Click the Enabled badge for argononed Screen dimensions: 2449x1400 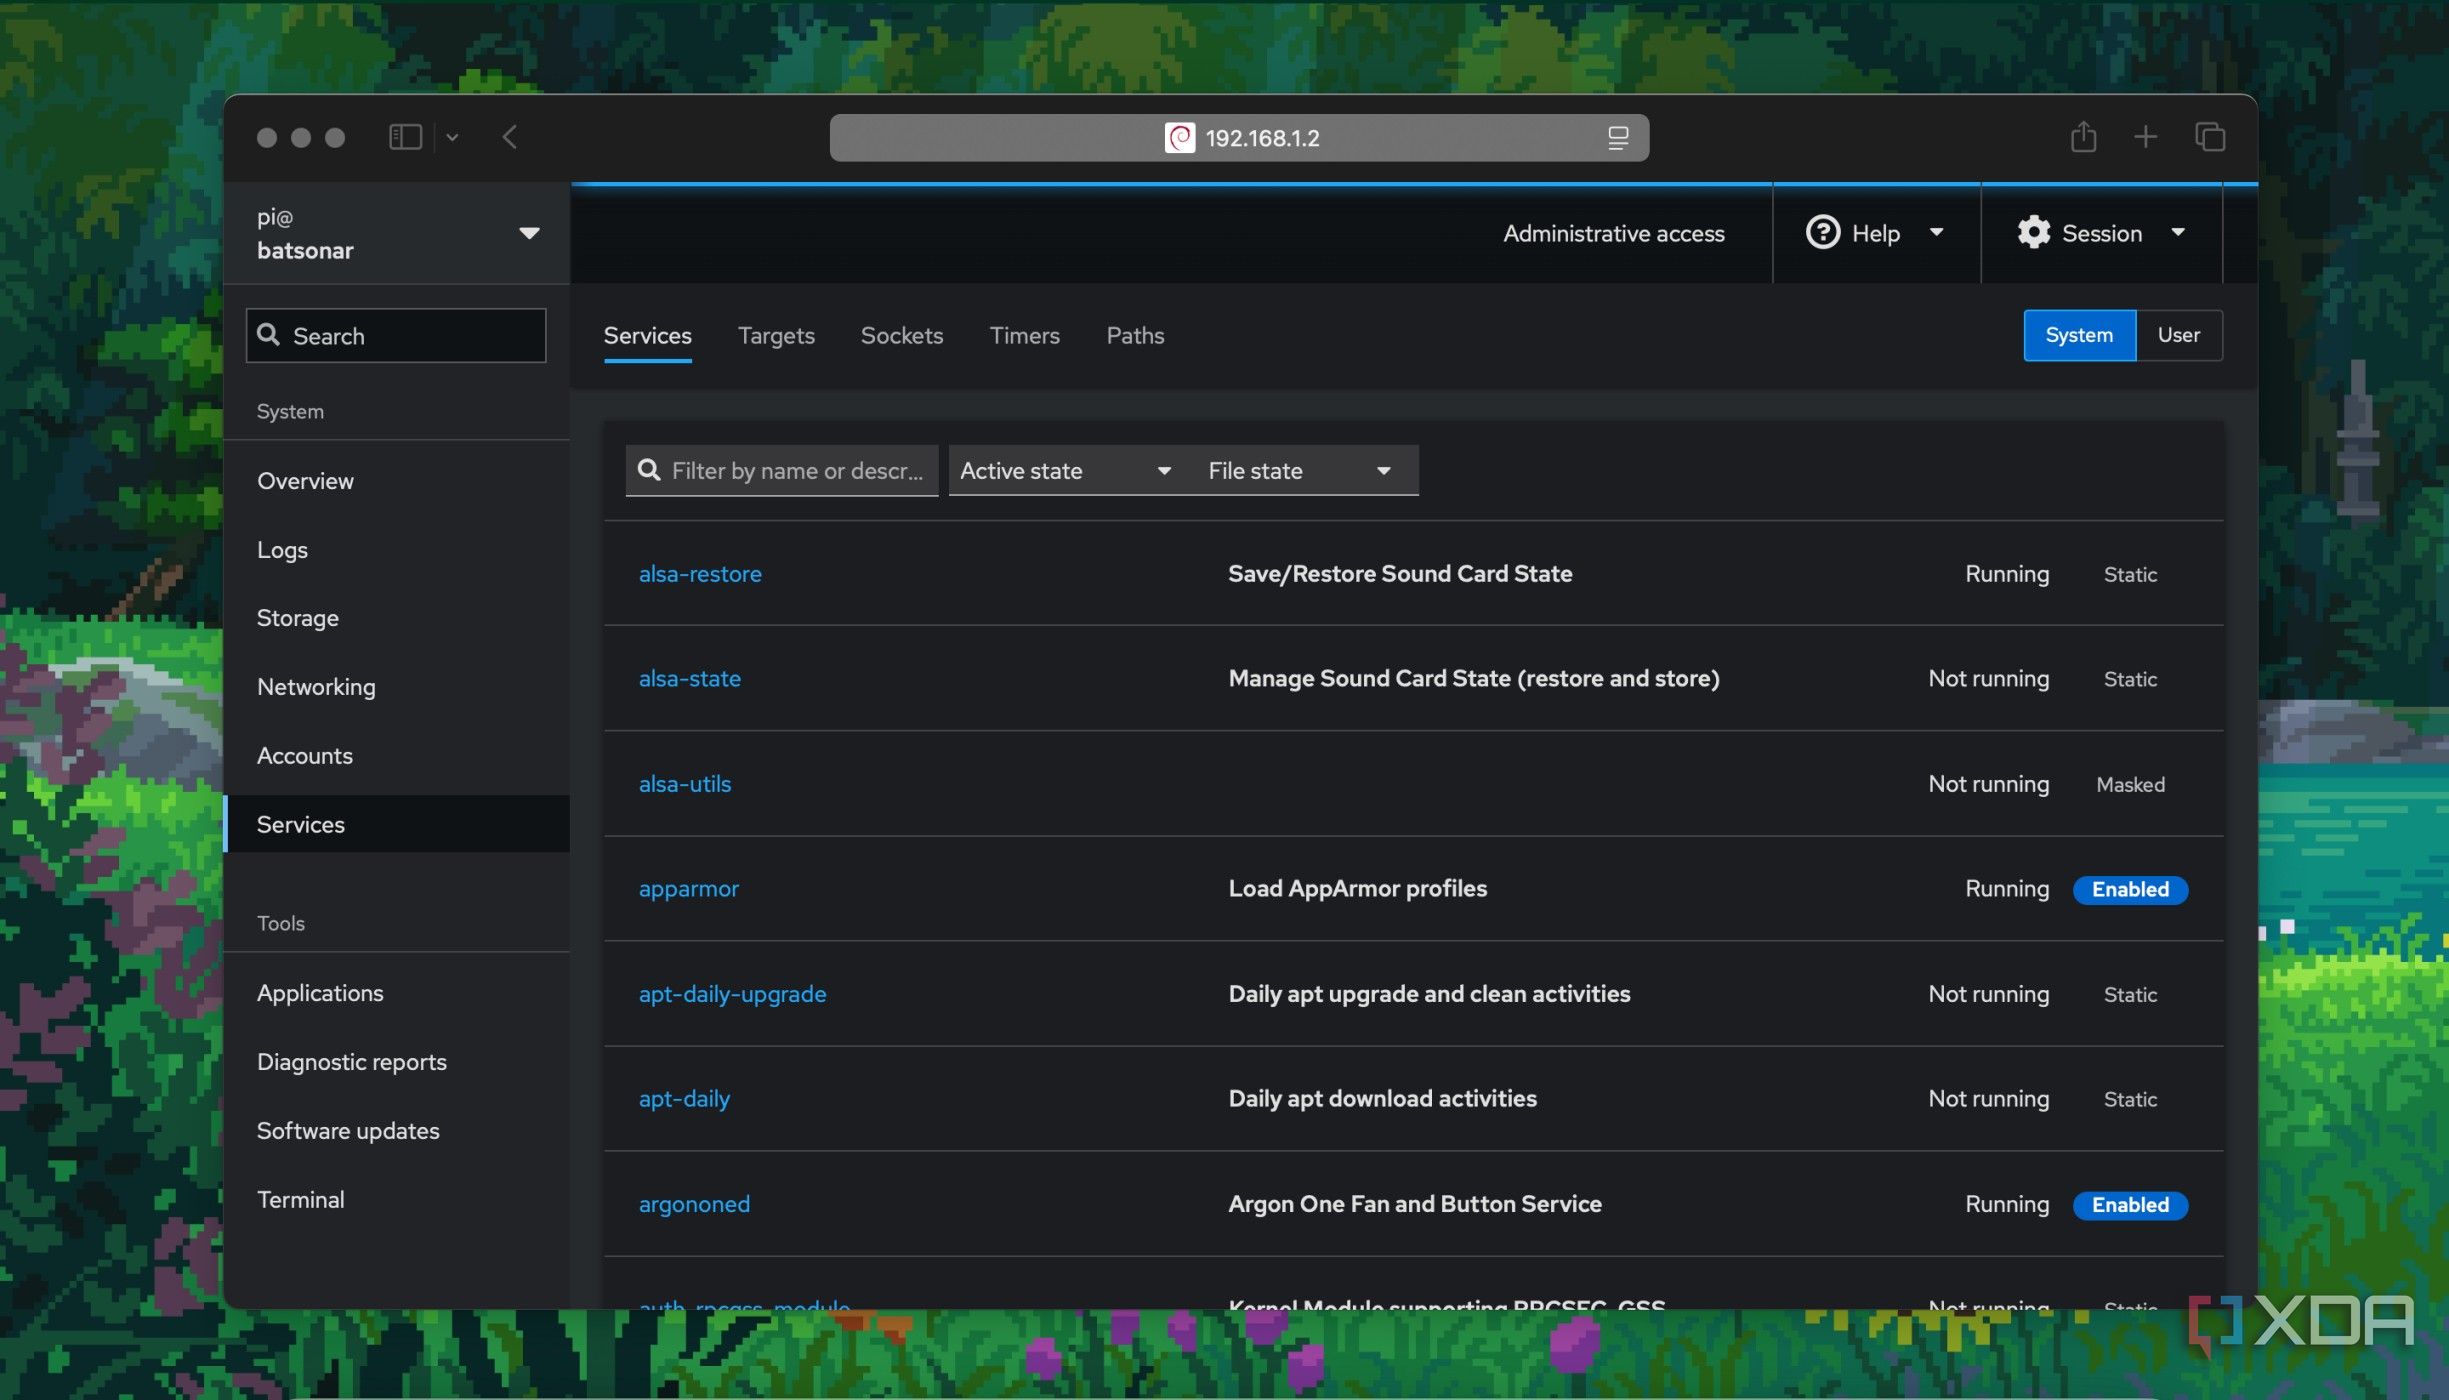click(x=2131, y=1205)
